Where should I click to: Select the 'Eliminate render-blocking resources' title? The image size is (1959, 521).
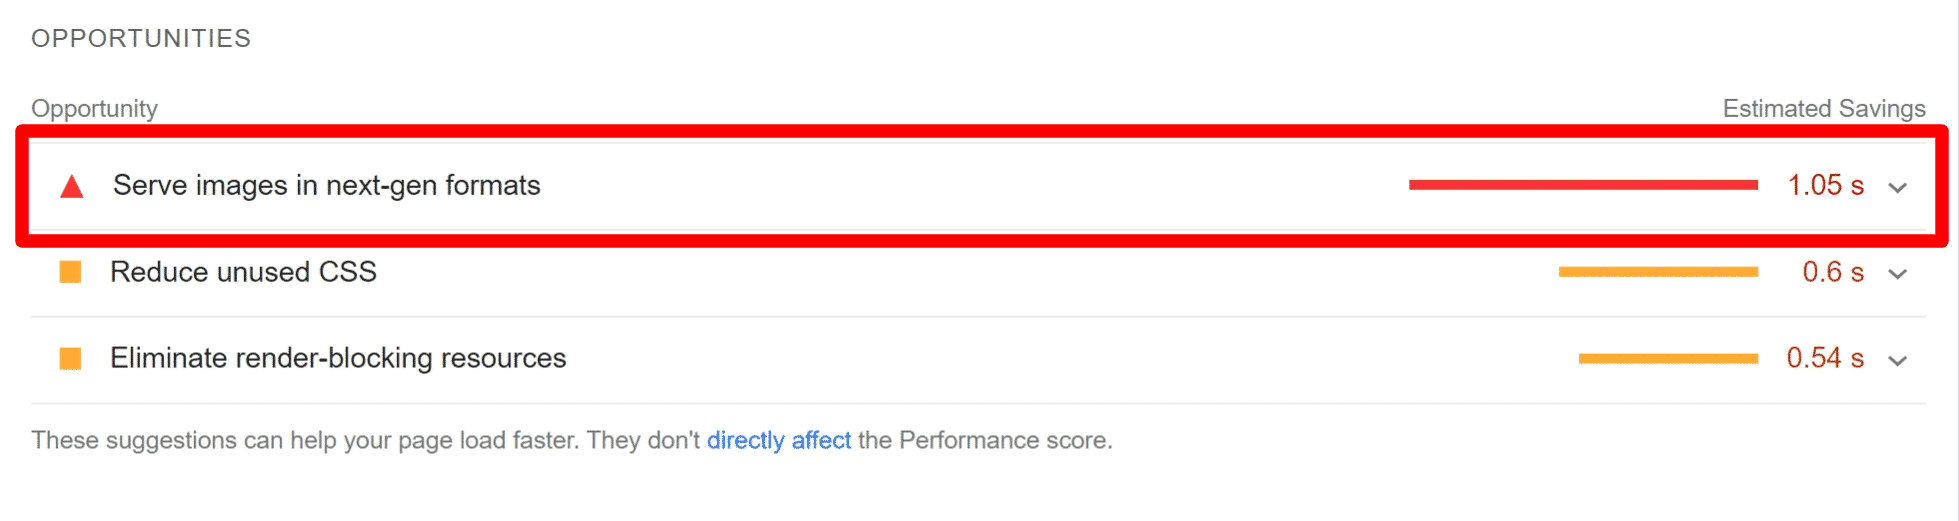pos(338,358)
